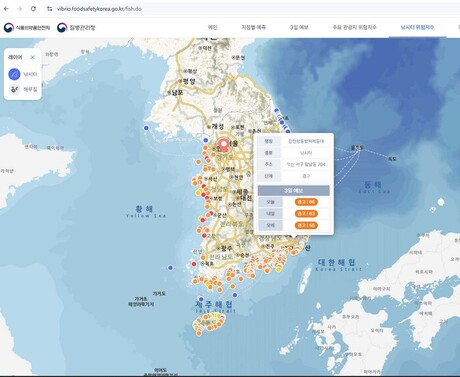This screenshot has height=377, width=460.
Task: Click the 질병관리청 logo
Action: tap(76, 28)
